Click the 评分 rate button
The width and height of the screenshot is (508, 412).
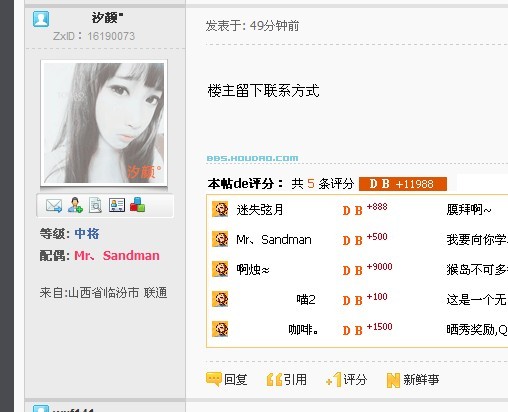(x=347, y=379)
